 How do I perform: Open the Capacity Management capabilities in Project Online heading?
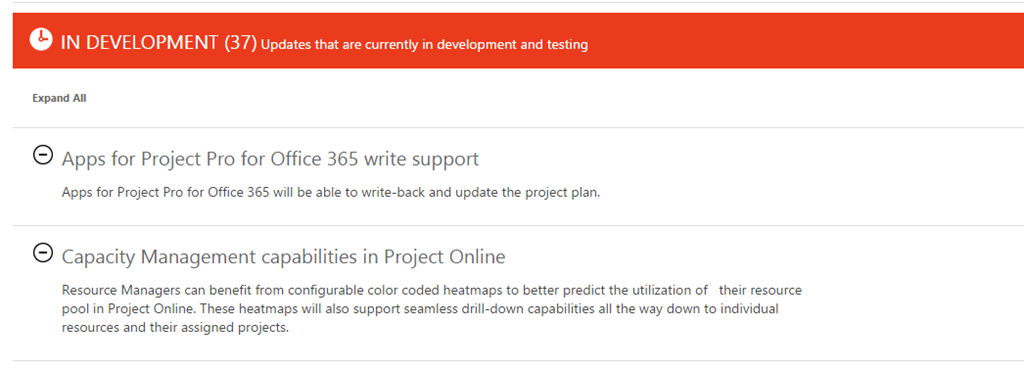click(x=283, y=257)
